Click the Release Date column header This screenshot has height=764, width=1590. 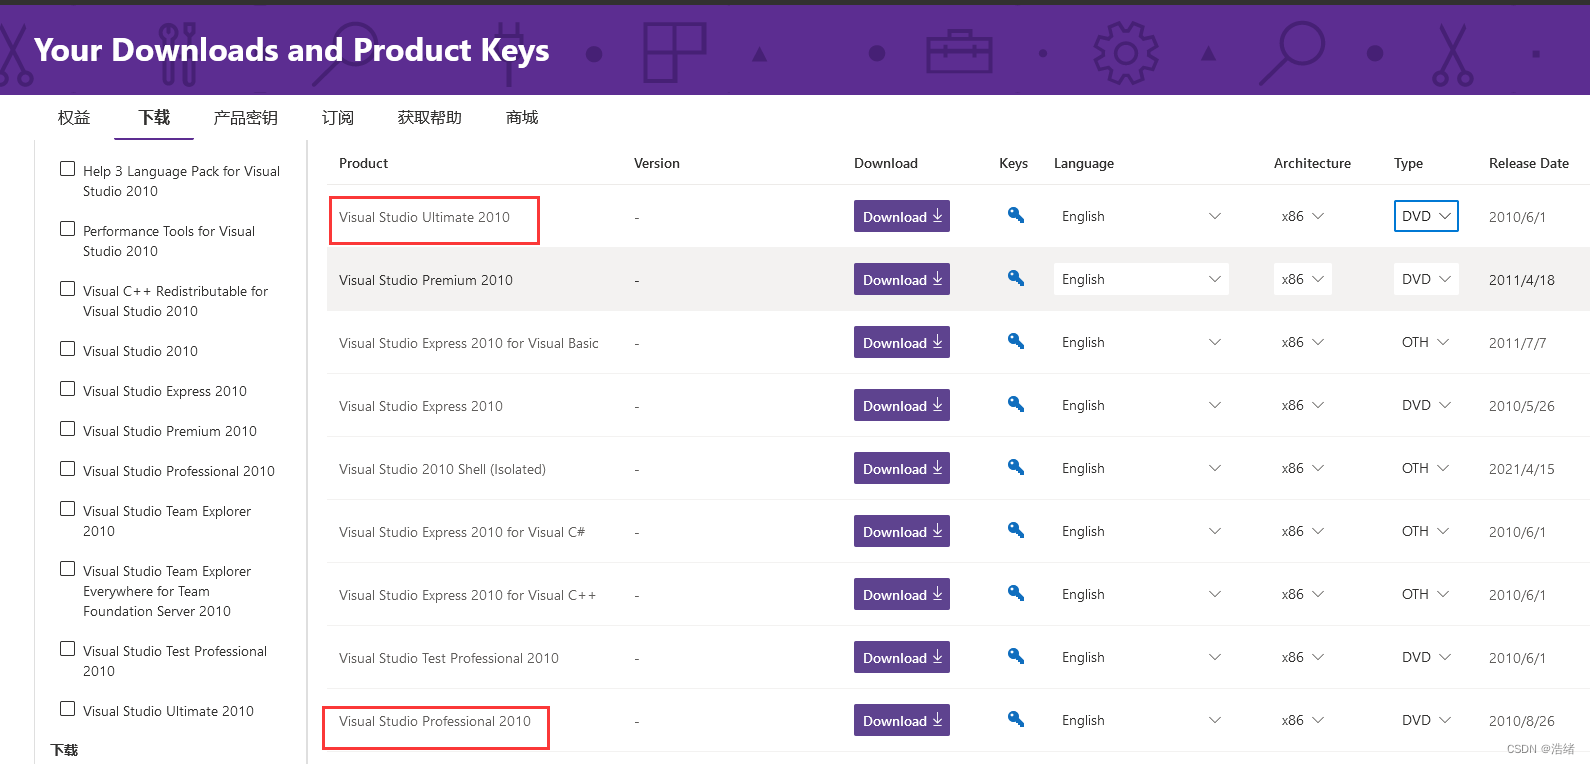(x=1528, y=163)
